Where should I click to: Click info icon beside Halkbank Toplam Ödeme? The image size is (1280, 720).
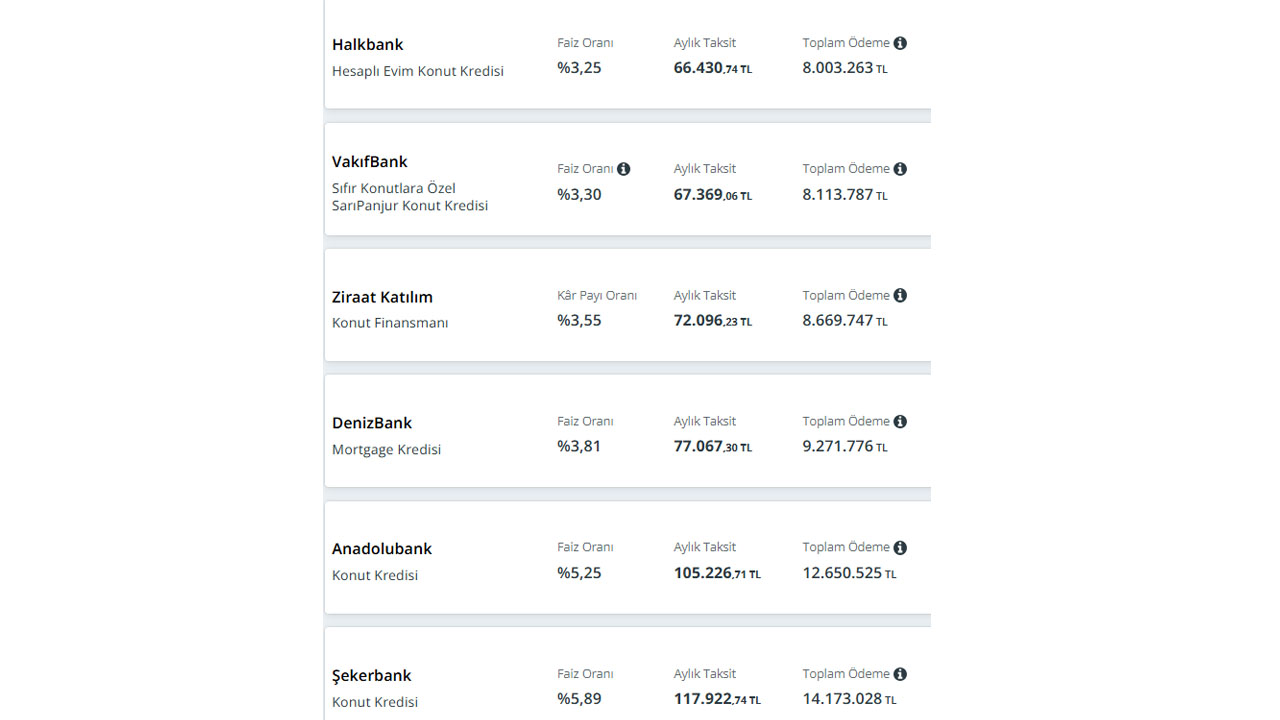900,43
